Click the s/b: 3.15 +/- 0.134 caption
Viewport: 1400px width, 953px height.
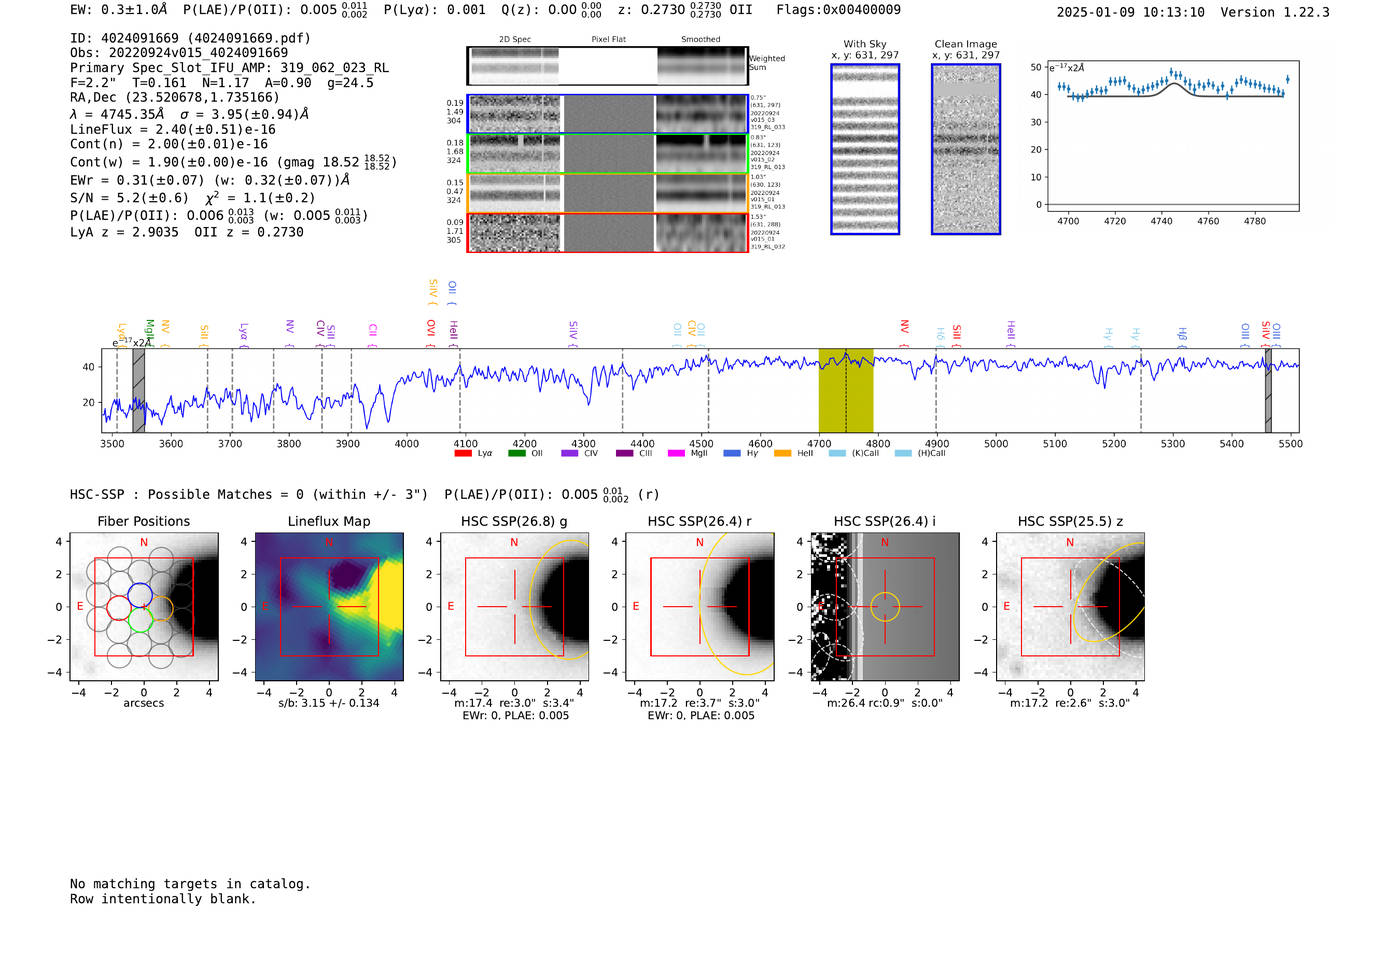click(x=329, y=703)
